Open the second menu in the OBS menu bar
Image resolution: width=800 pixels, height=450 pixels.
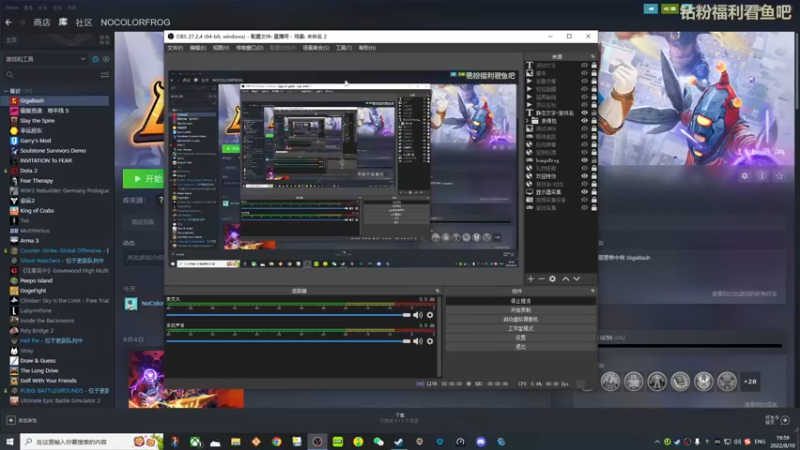click(198, 47)
